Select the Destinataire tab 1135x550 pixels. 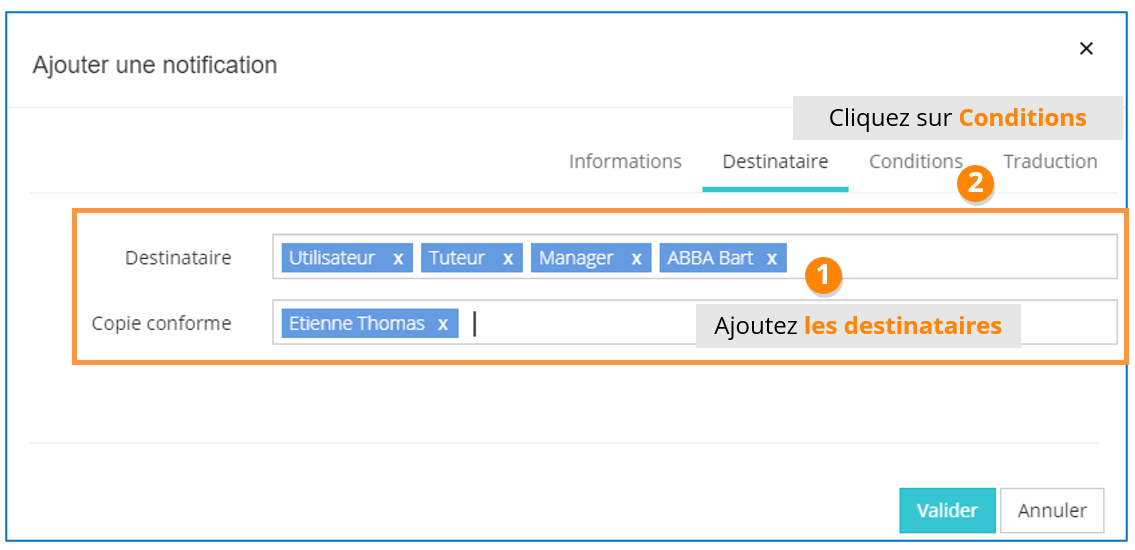coord(775,161)
